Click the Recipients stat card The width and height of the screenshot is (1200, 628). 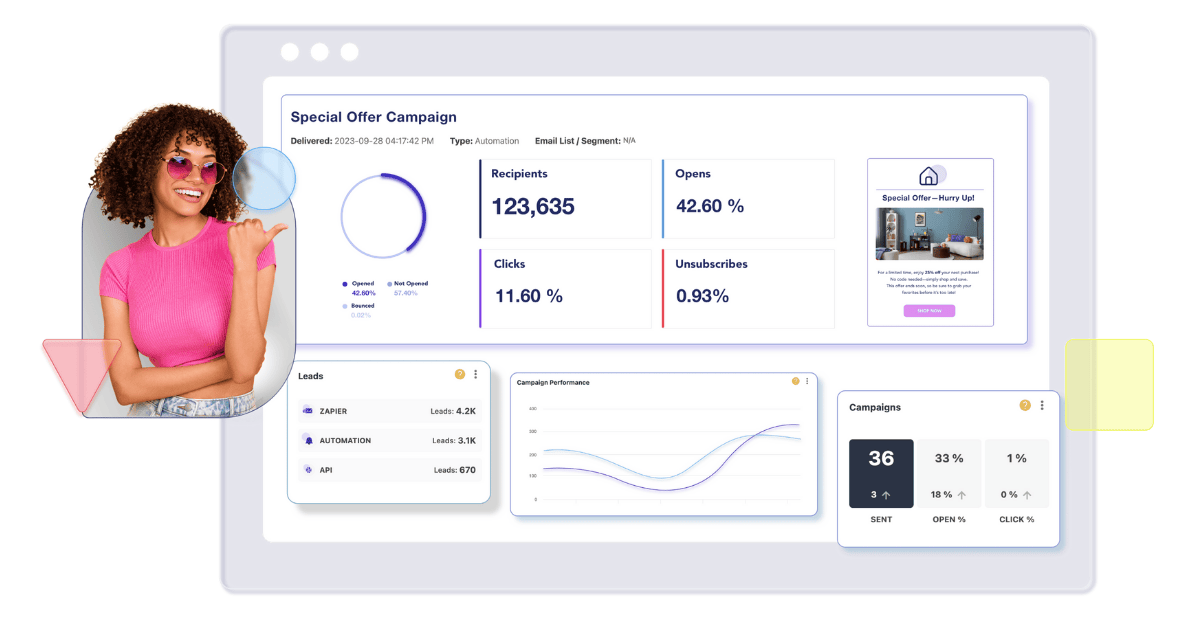(x=565, y=198)
